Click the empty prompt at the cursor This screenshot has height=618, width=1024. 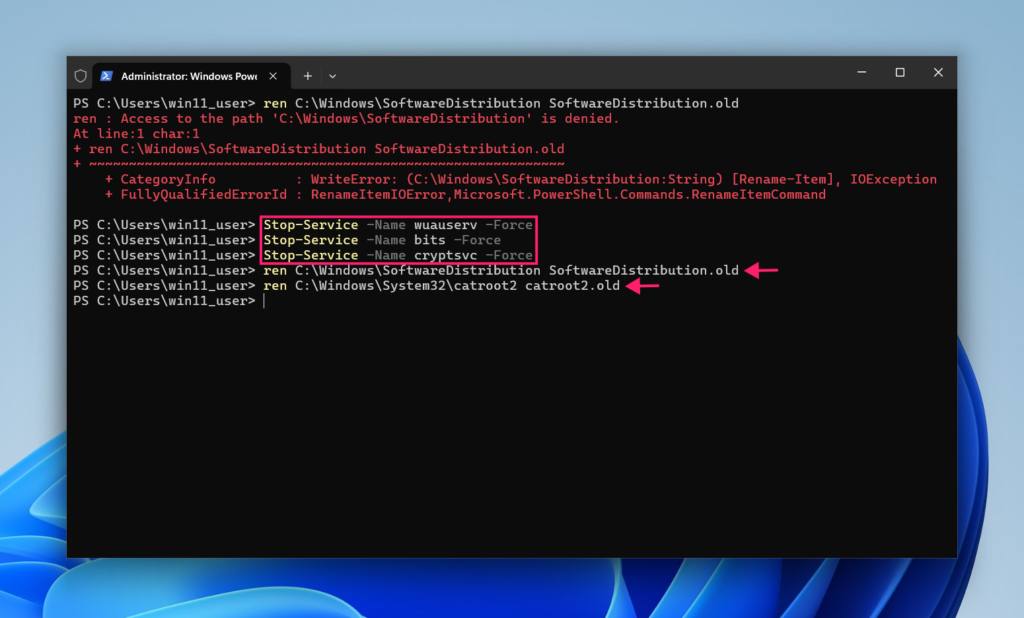pos(264,301)
